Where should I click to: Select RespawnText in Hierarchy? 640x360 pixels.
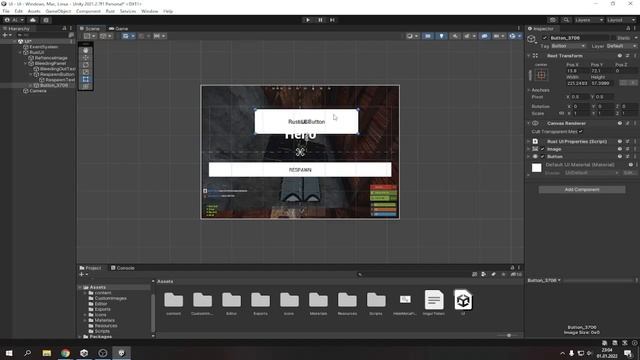pos(60,80)
